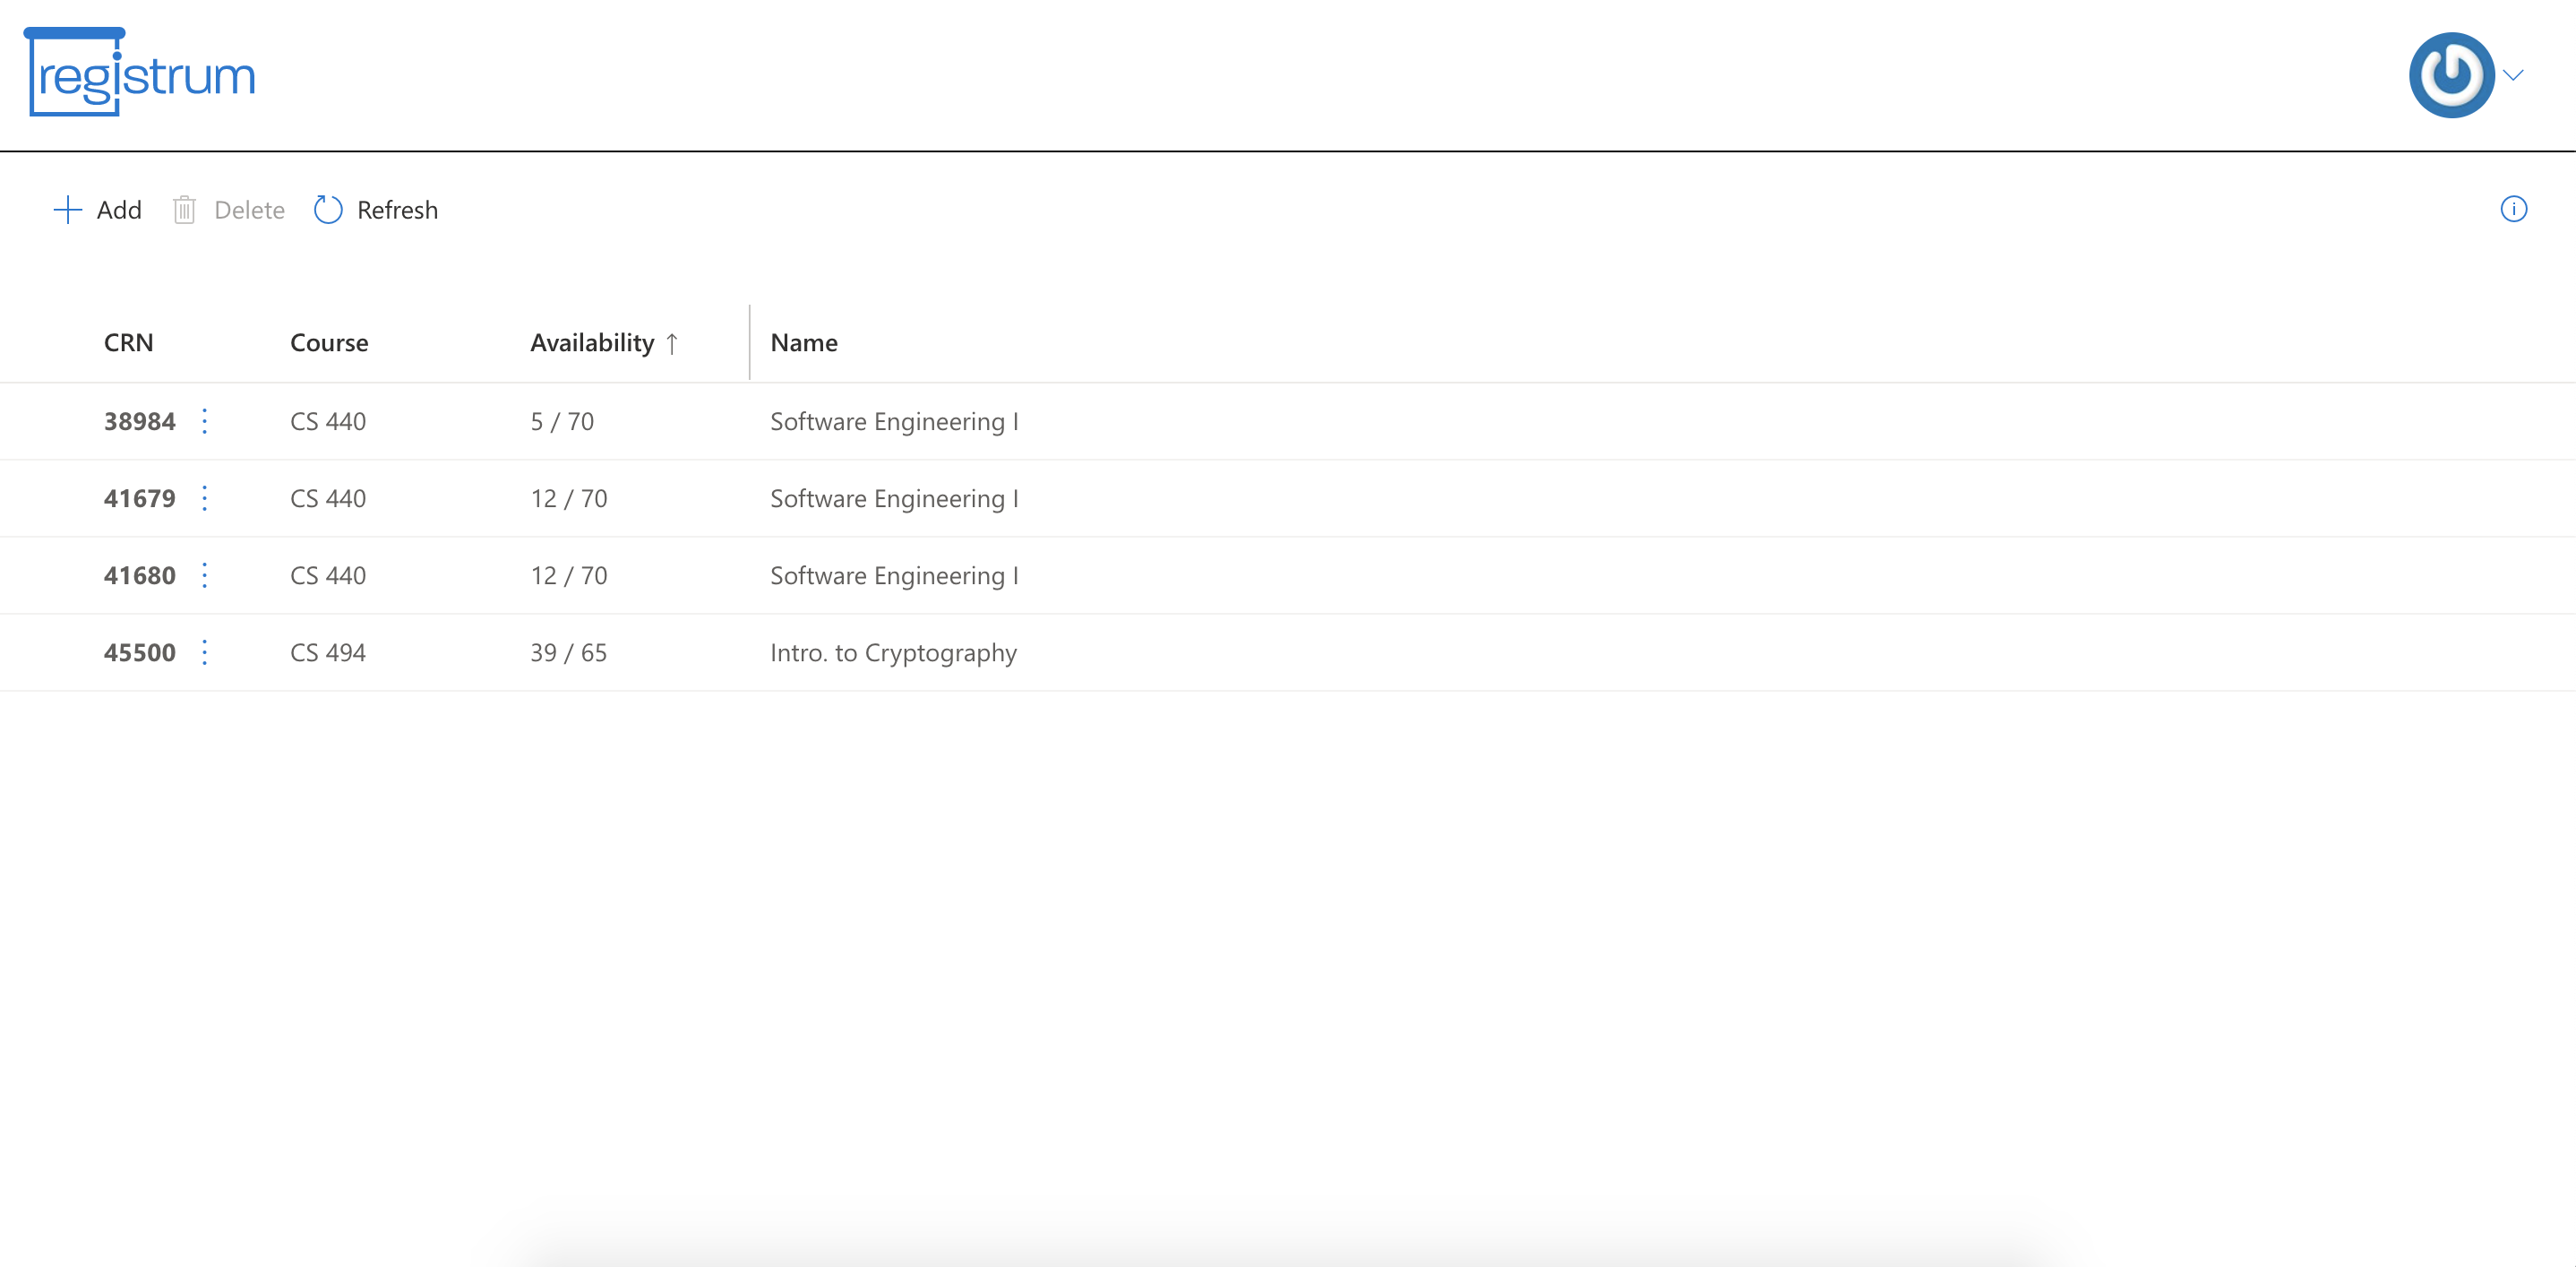Image resolution: width=2576 pixels, height=1267 pixels.
Task: Select the Intro. to Cryptography row
Action: [893, 653]
